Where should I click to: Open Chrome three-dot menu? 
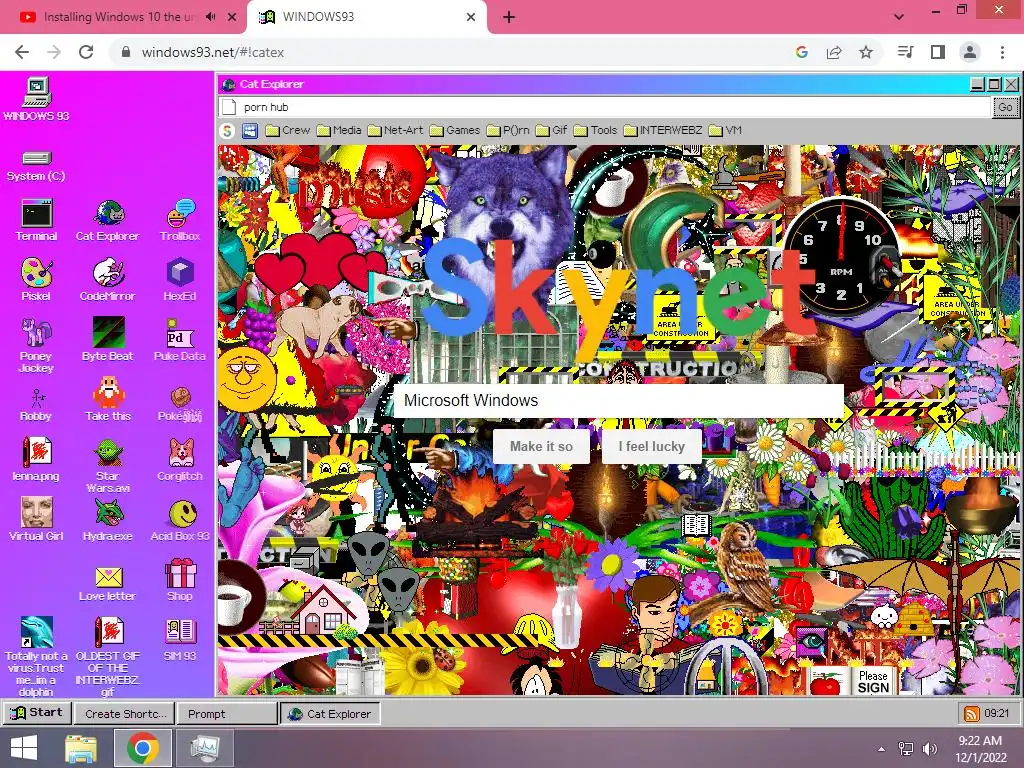[x=1002, y=52]
